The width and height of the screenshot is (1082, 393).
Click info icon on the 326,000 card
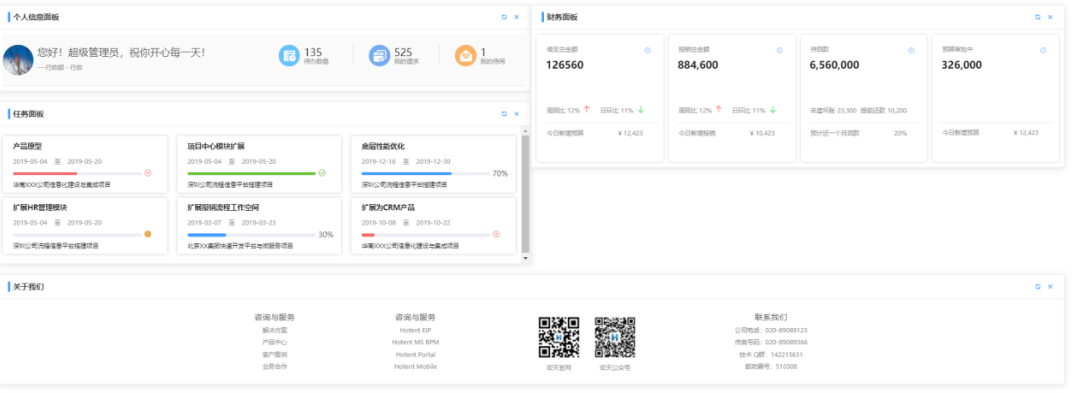[1043, 50]
